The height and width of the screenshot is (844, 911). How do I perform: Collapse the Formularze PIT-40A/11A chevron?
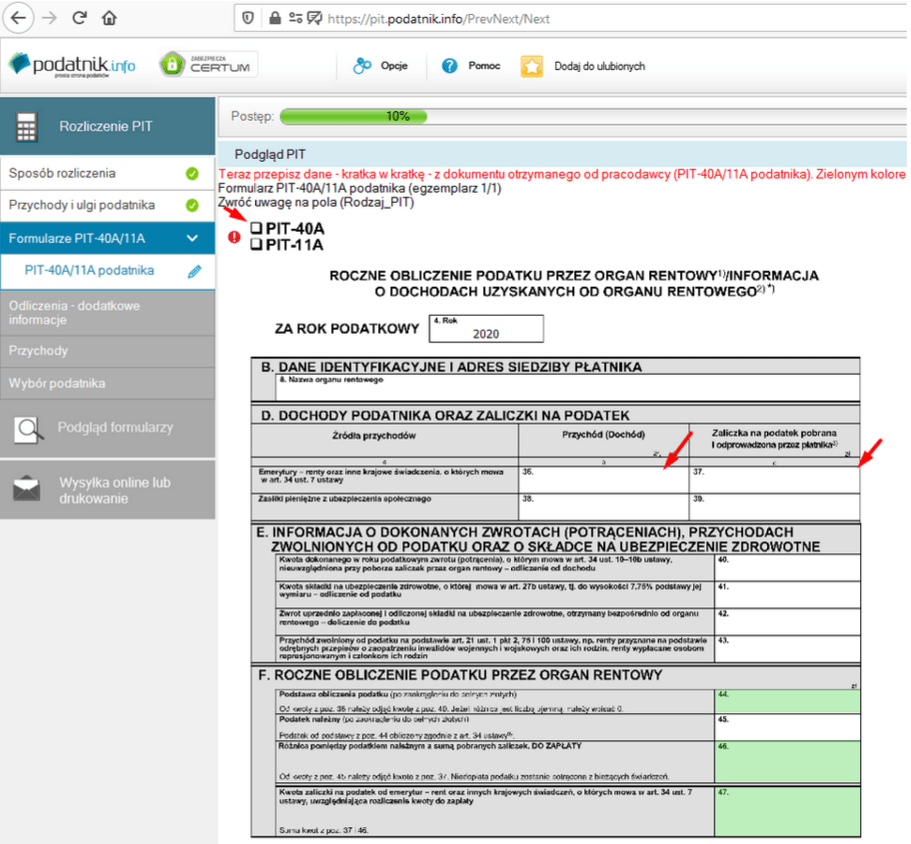click(x=192, y=238)
